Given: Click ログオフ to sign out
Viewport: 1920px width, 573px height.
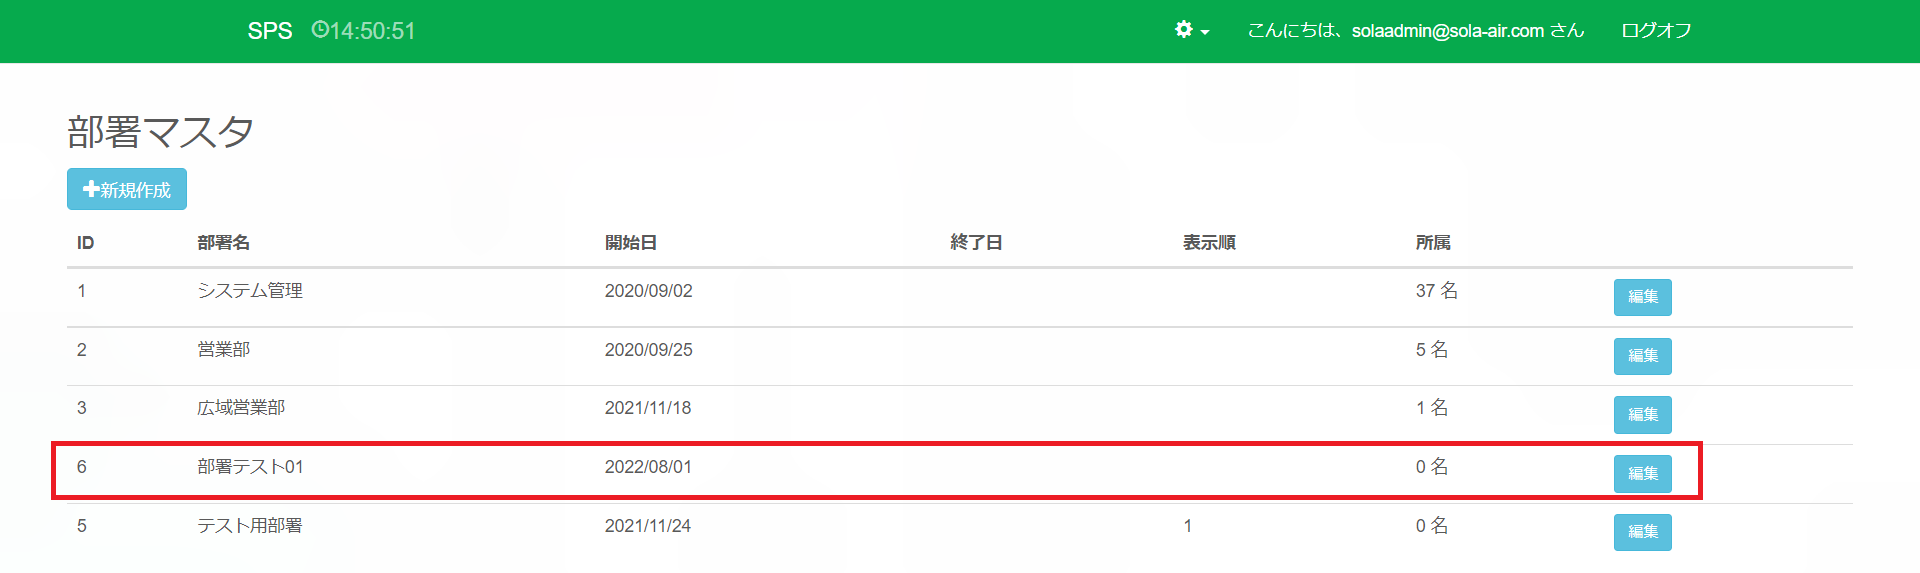Looking at the screenshot, I should coord(1656,31).
